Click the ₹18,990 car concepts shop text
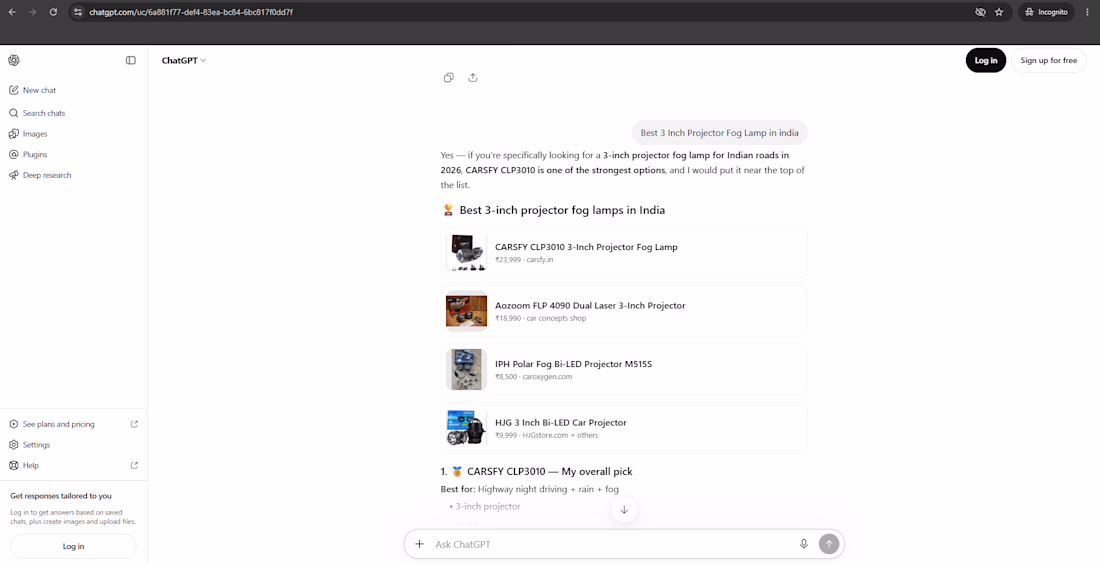 [540, 318]
